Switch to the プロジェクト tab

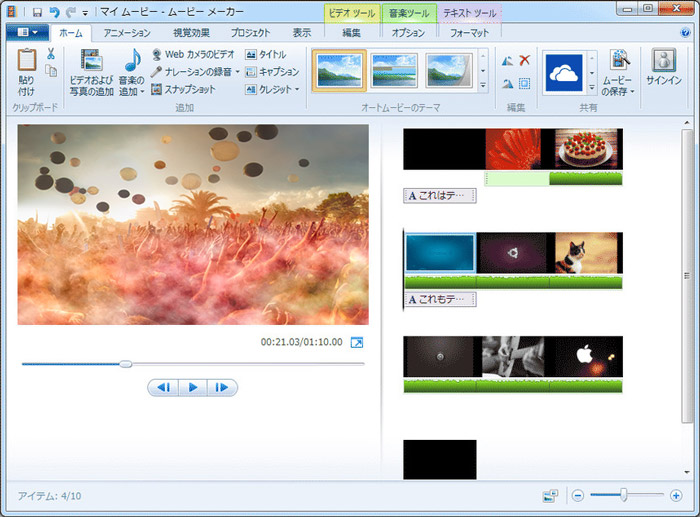[250, 33]
